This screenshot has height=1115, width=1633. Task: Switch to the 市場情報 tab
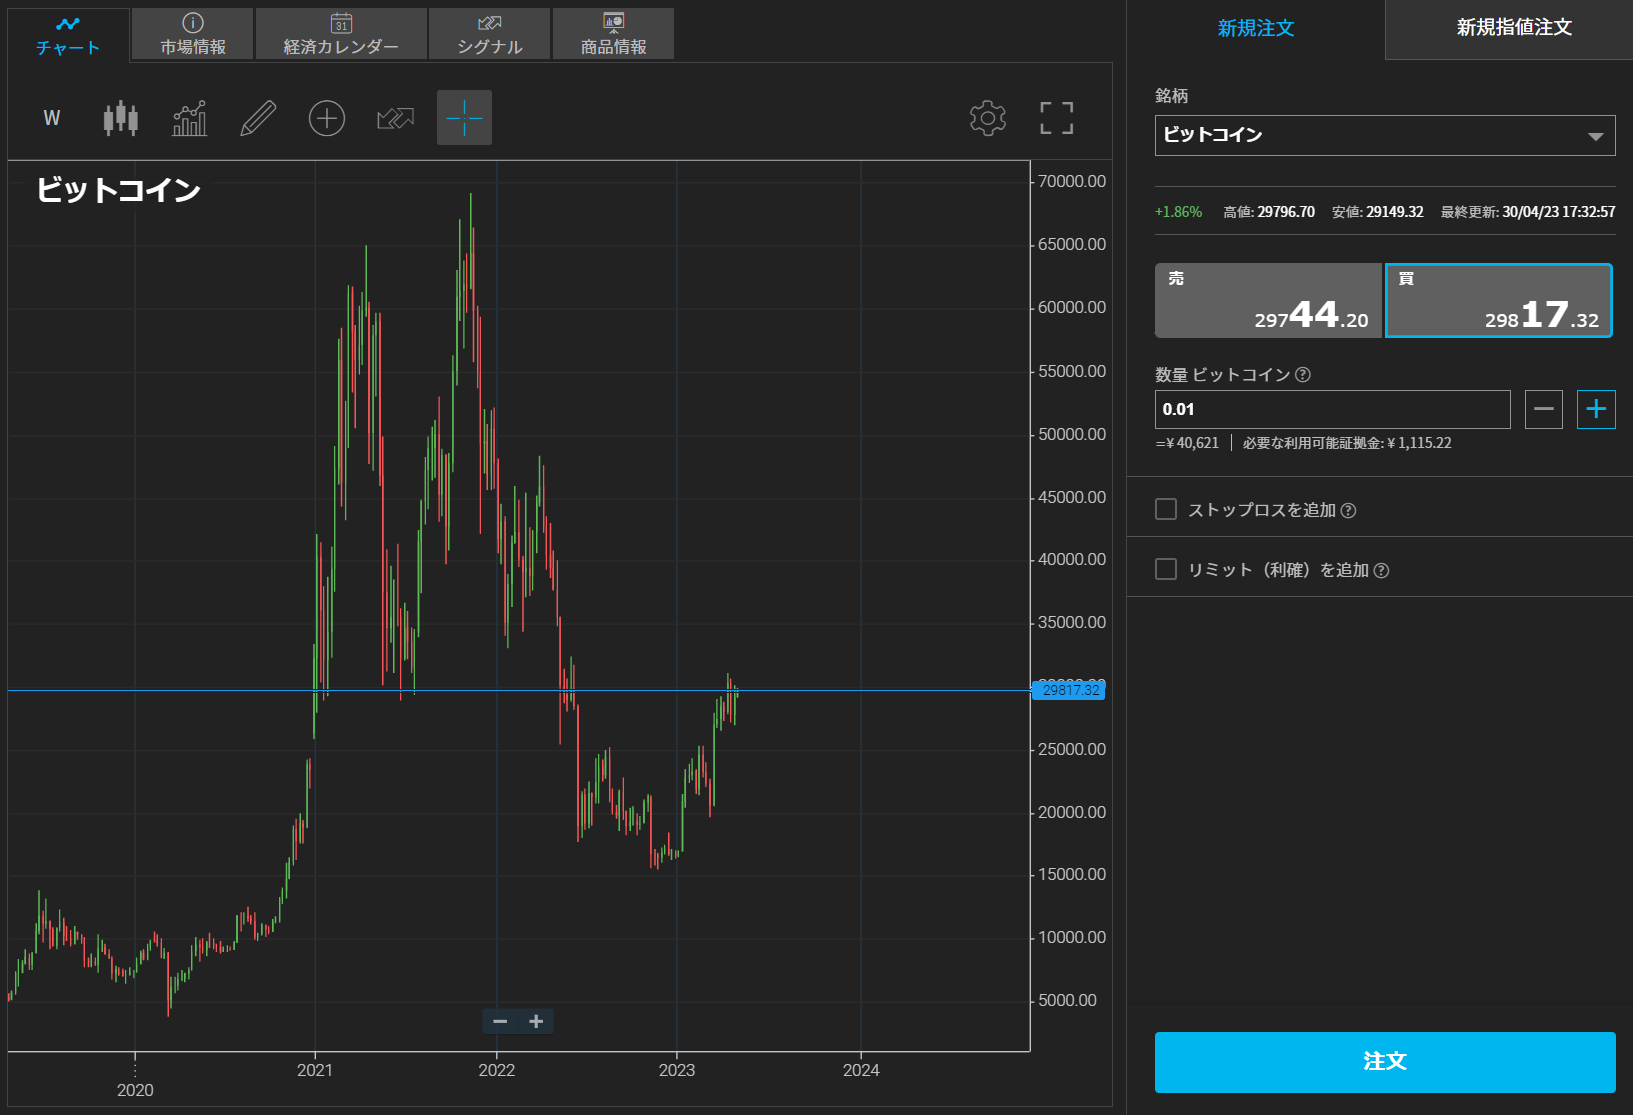[193, 34]
